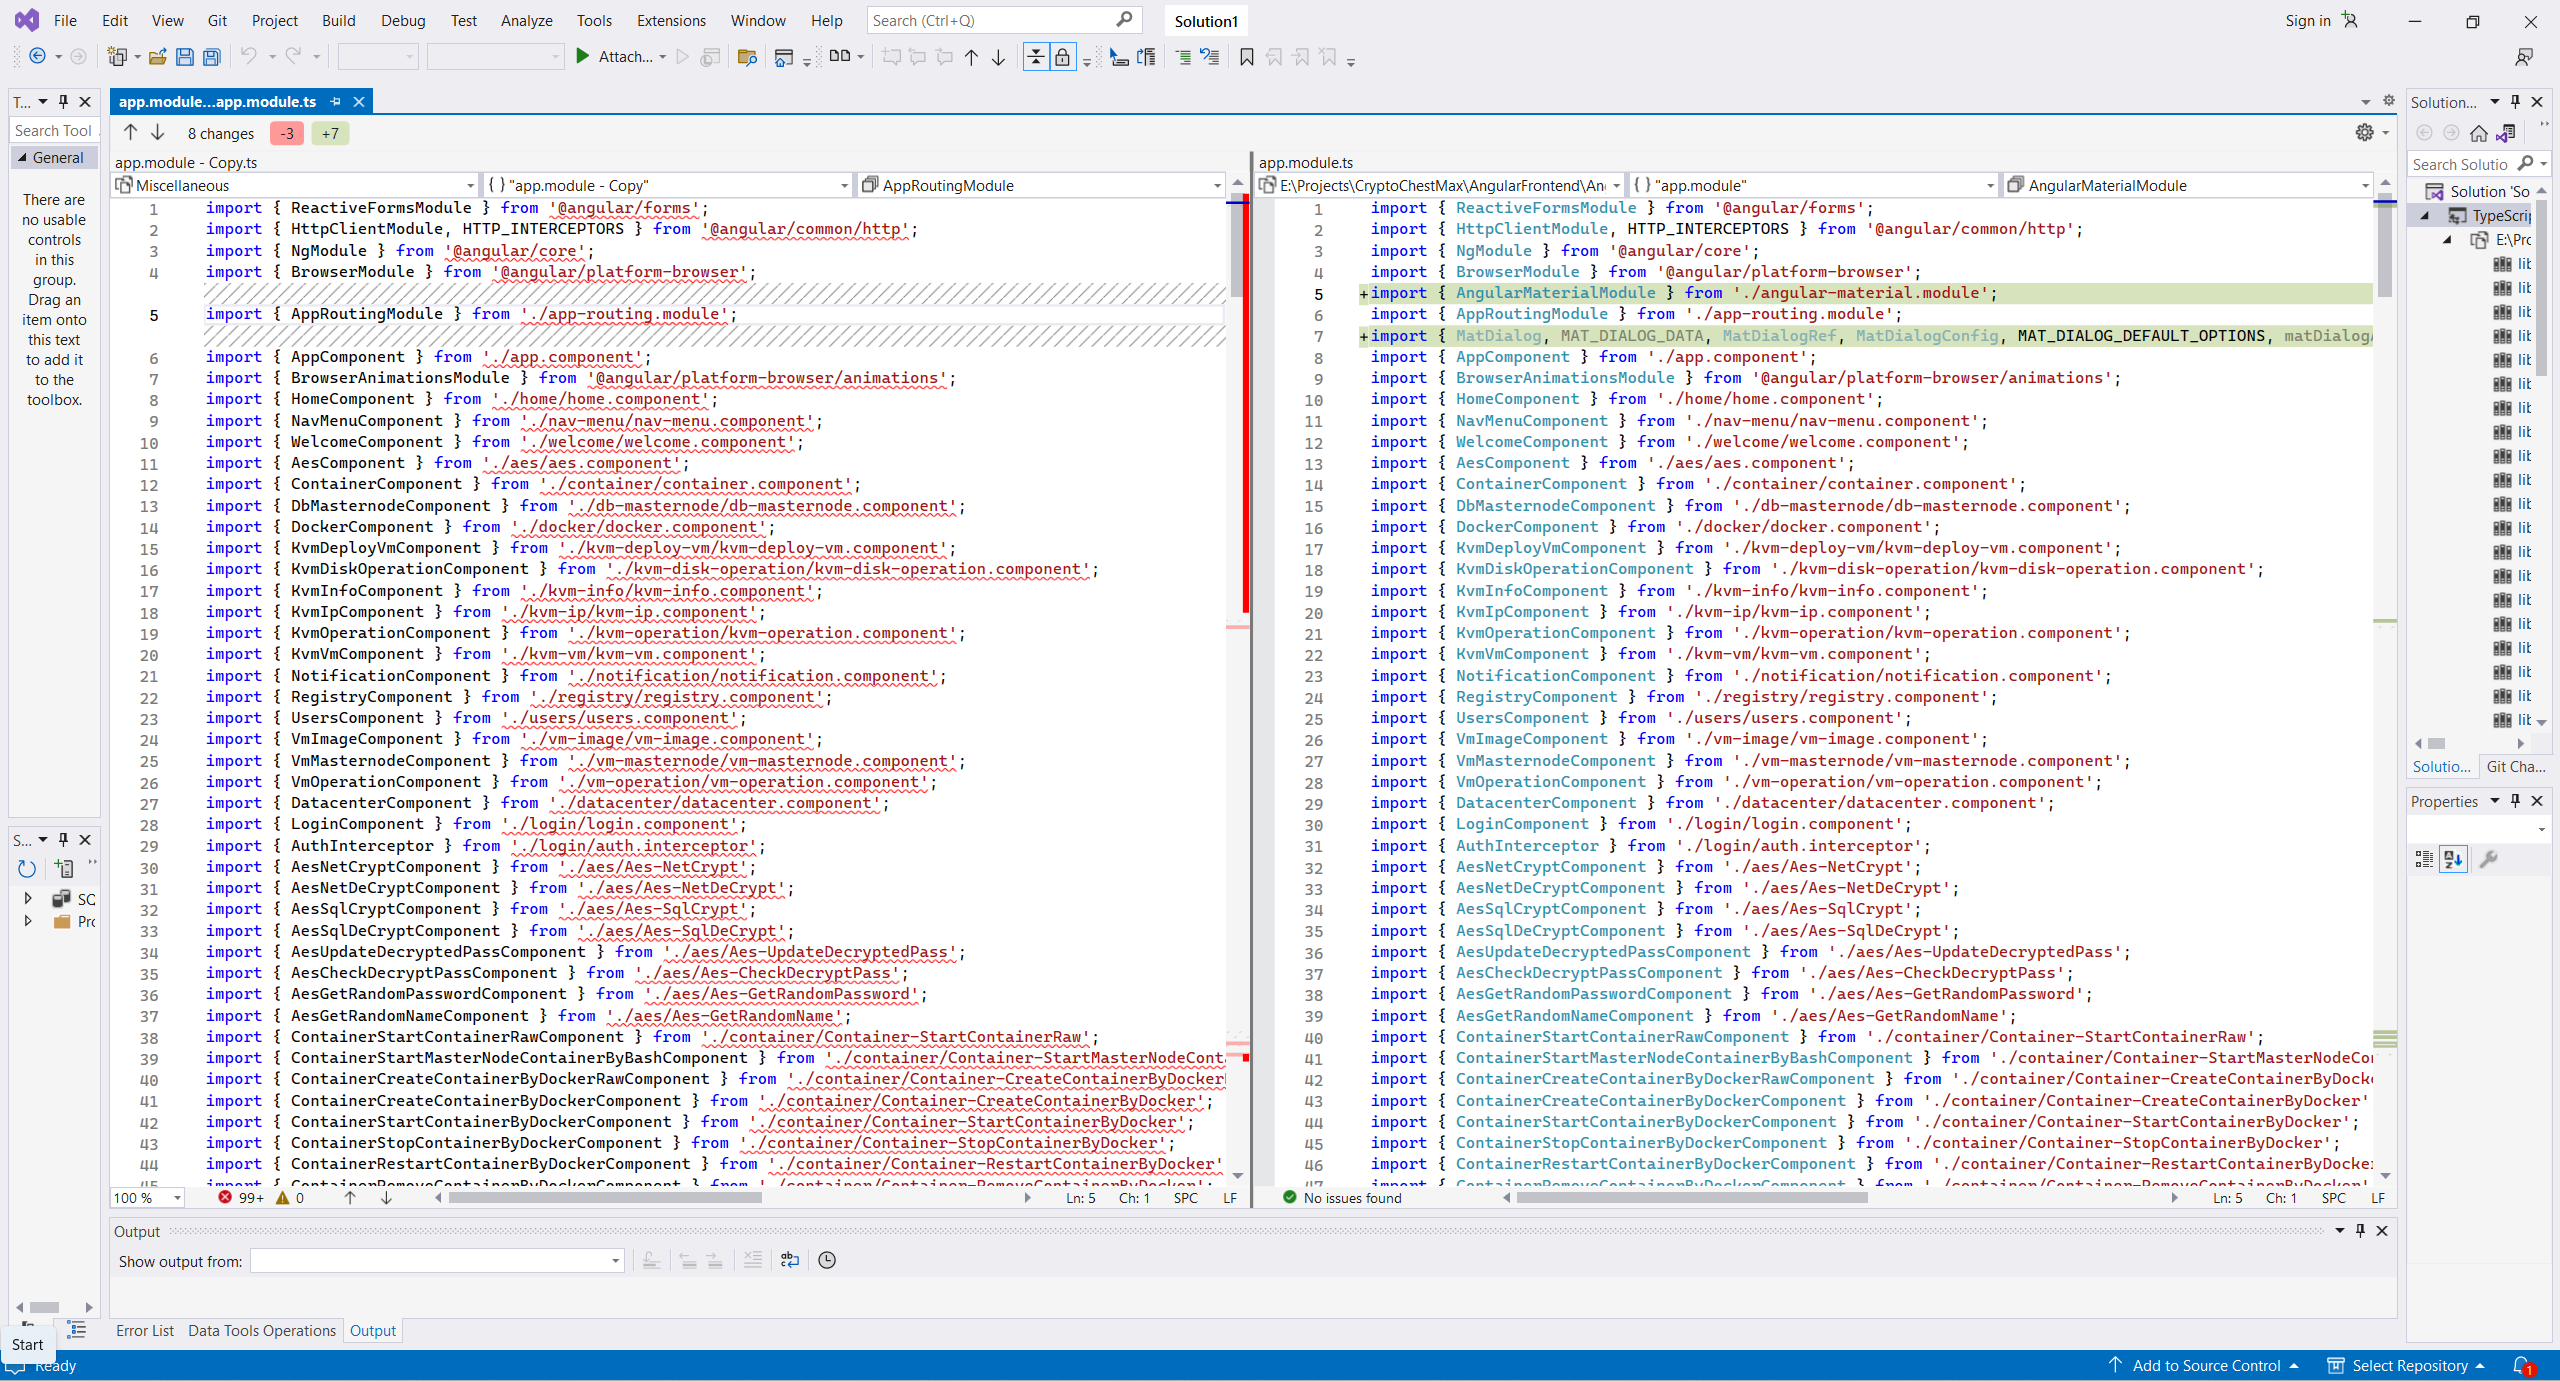Click the Open File folder icon

point(157,57)
